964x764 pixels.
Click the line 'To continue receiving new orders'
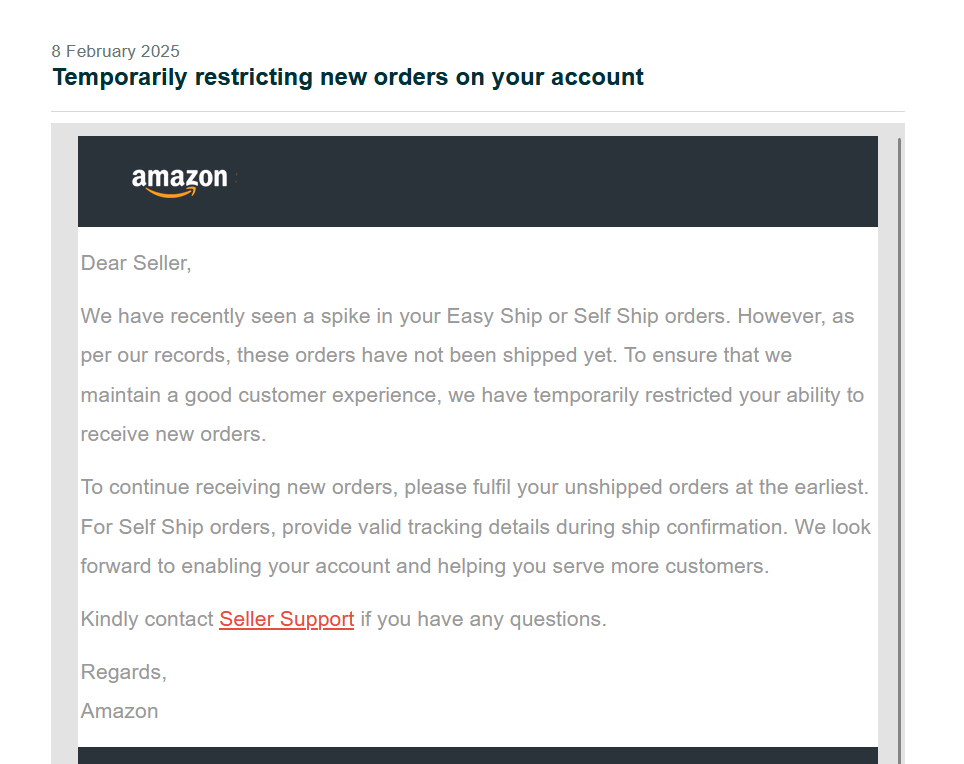[474, 487]
